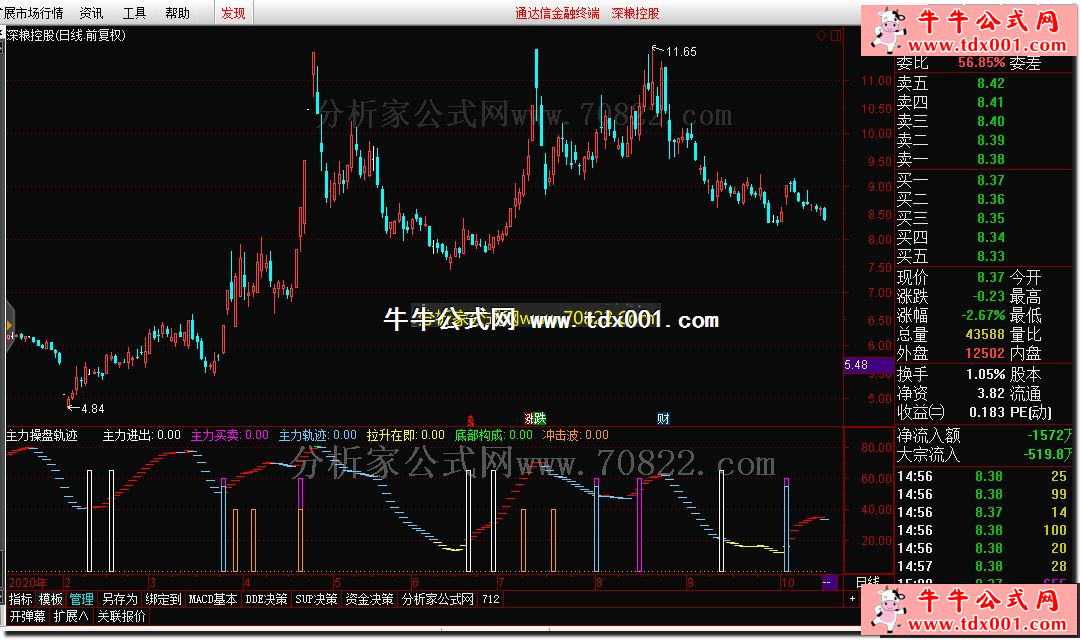Click the 绑定到 button
The width and height of the screenshot is (1082, 640).
click(x=163, y=599)
